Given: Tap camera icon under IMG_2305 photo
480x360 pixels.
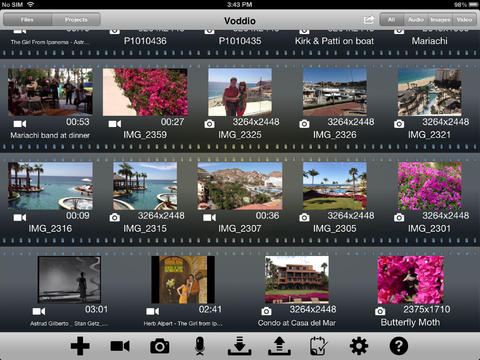Looking at the screenshot, I should (x=304, y=218).
